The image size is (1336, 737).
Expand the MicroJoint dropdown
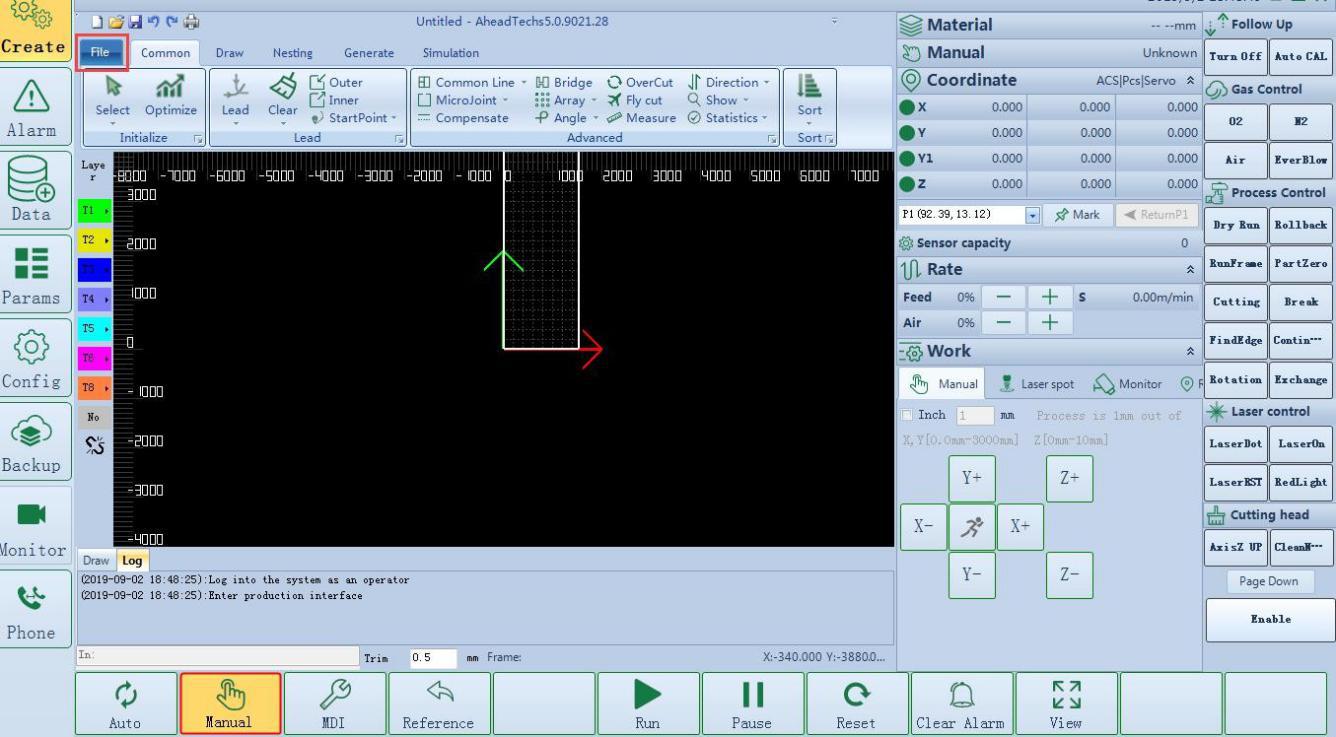pyautogui.click(x=505, y=100)
